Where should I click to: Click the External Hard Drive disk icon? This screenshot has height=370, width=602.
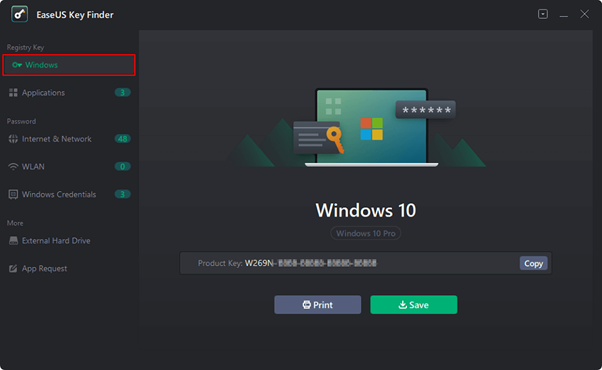[13, 241]
